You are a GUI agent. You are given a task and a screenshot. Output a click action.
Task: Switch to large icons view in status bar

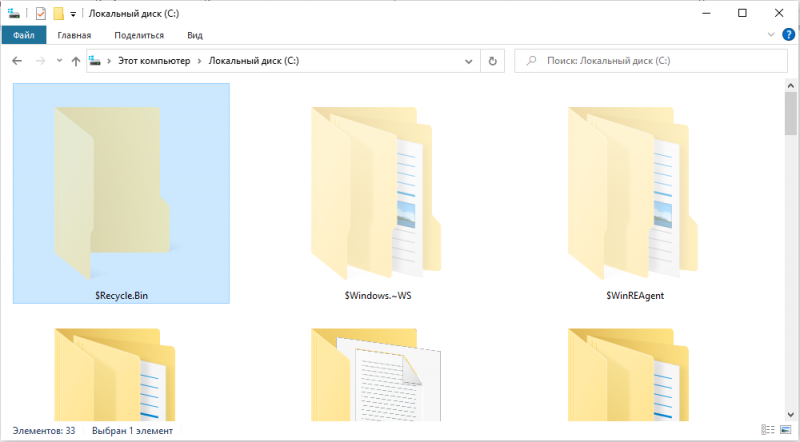(785, 430)
